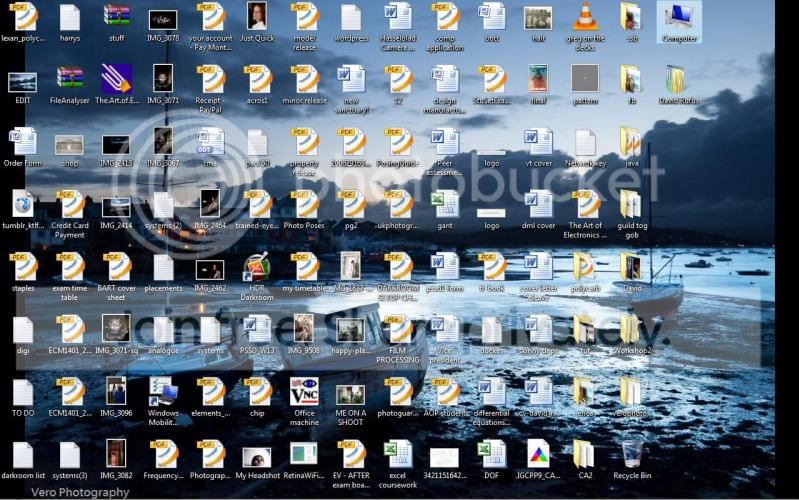Screen dimensions: 799x500
Task: Select the 'excel coursework' spreadsheet icon
Action: (x=398, y=454)
